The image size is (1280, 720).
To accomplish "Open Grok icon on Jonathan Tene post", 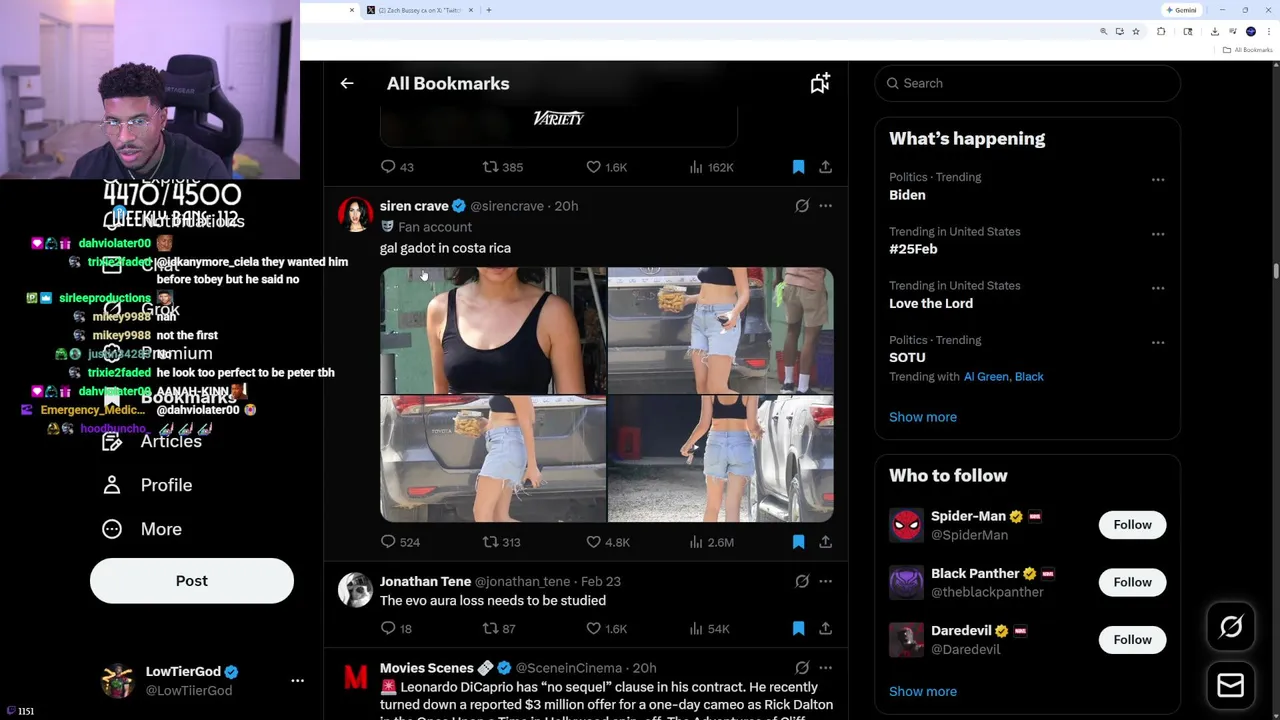I will (802, 581).
